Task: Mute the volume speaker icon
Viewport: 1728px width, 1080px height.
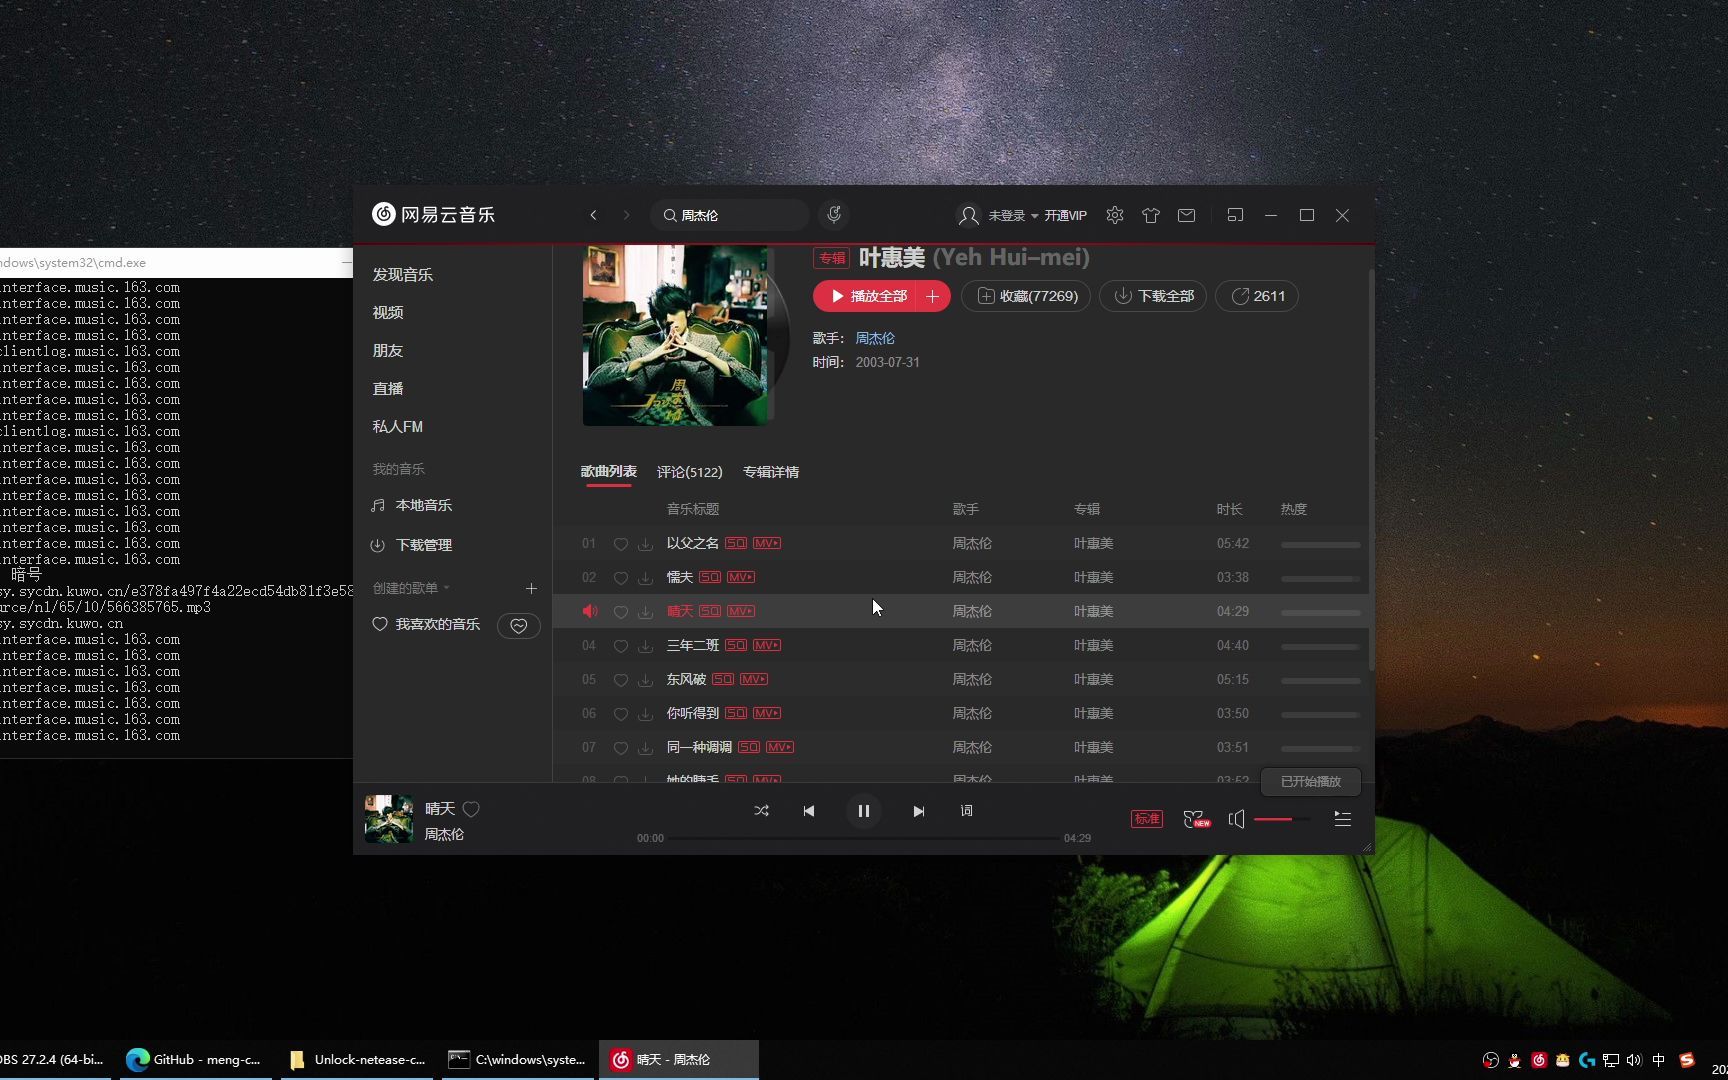Action: (x=1237, y=819)
